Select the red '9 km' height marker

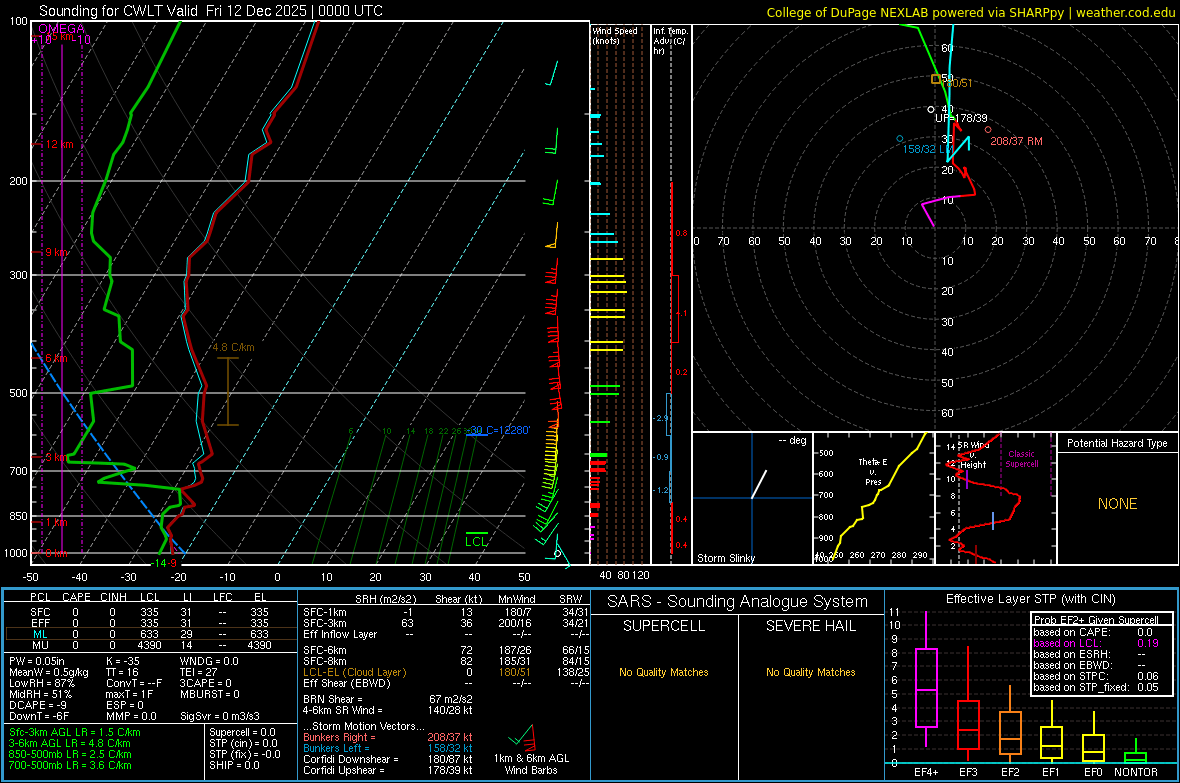57,252
